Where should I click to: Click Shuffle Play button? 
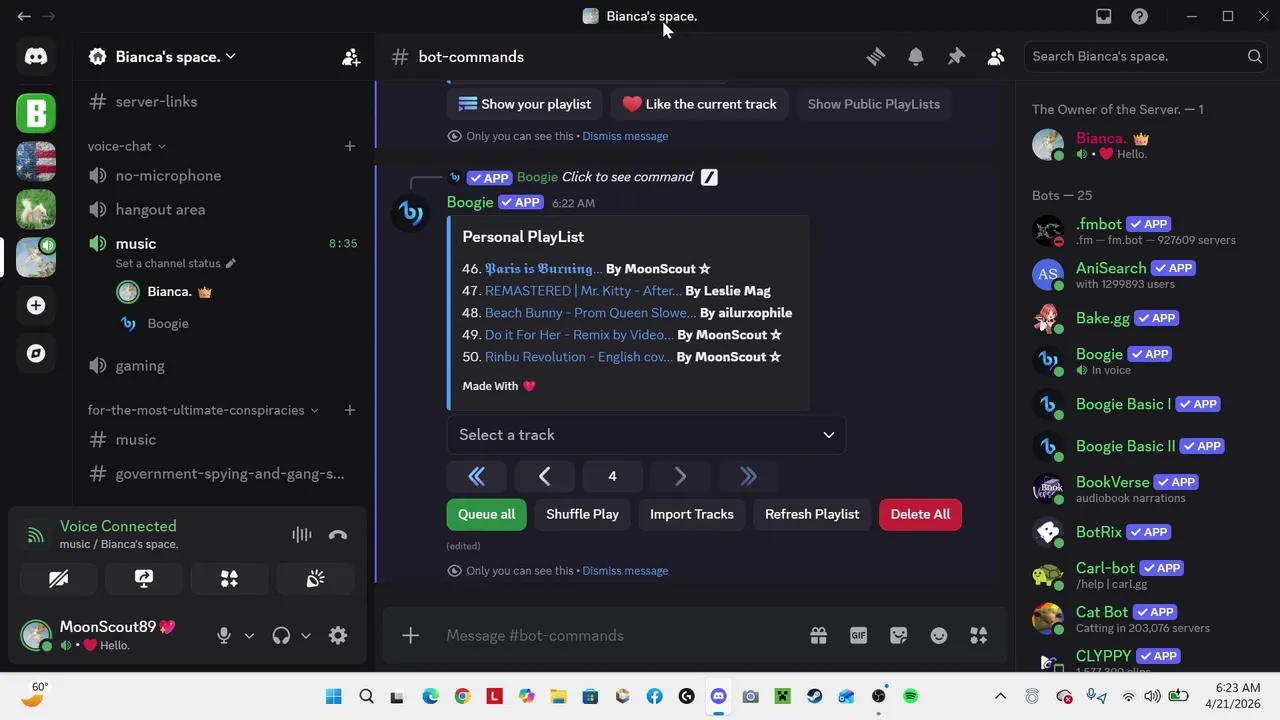click(582, 514)
